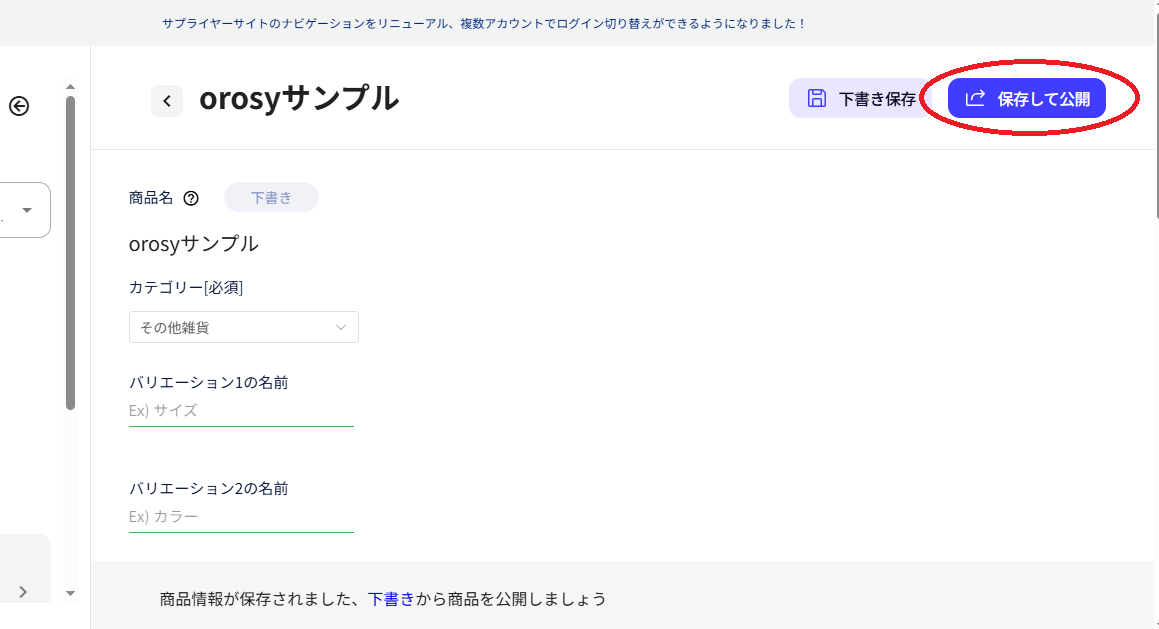
Task: Click the top announcement banner text
Action: [483, 24]
